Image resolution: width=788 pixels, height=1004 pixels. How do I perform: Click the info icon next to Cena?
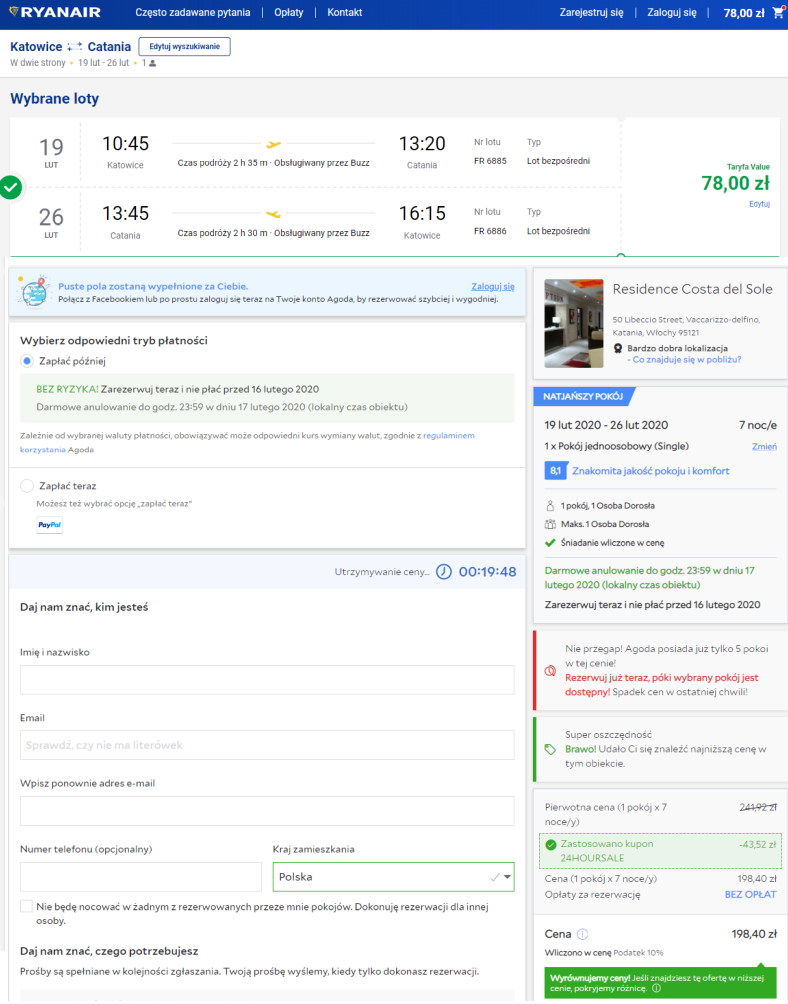583,934
